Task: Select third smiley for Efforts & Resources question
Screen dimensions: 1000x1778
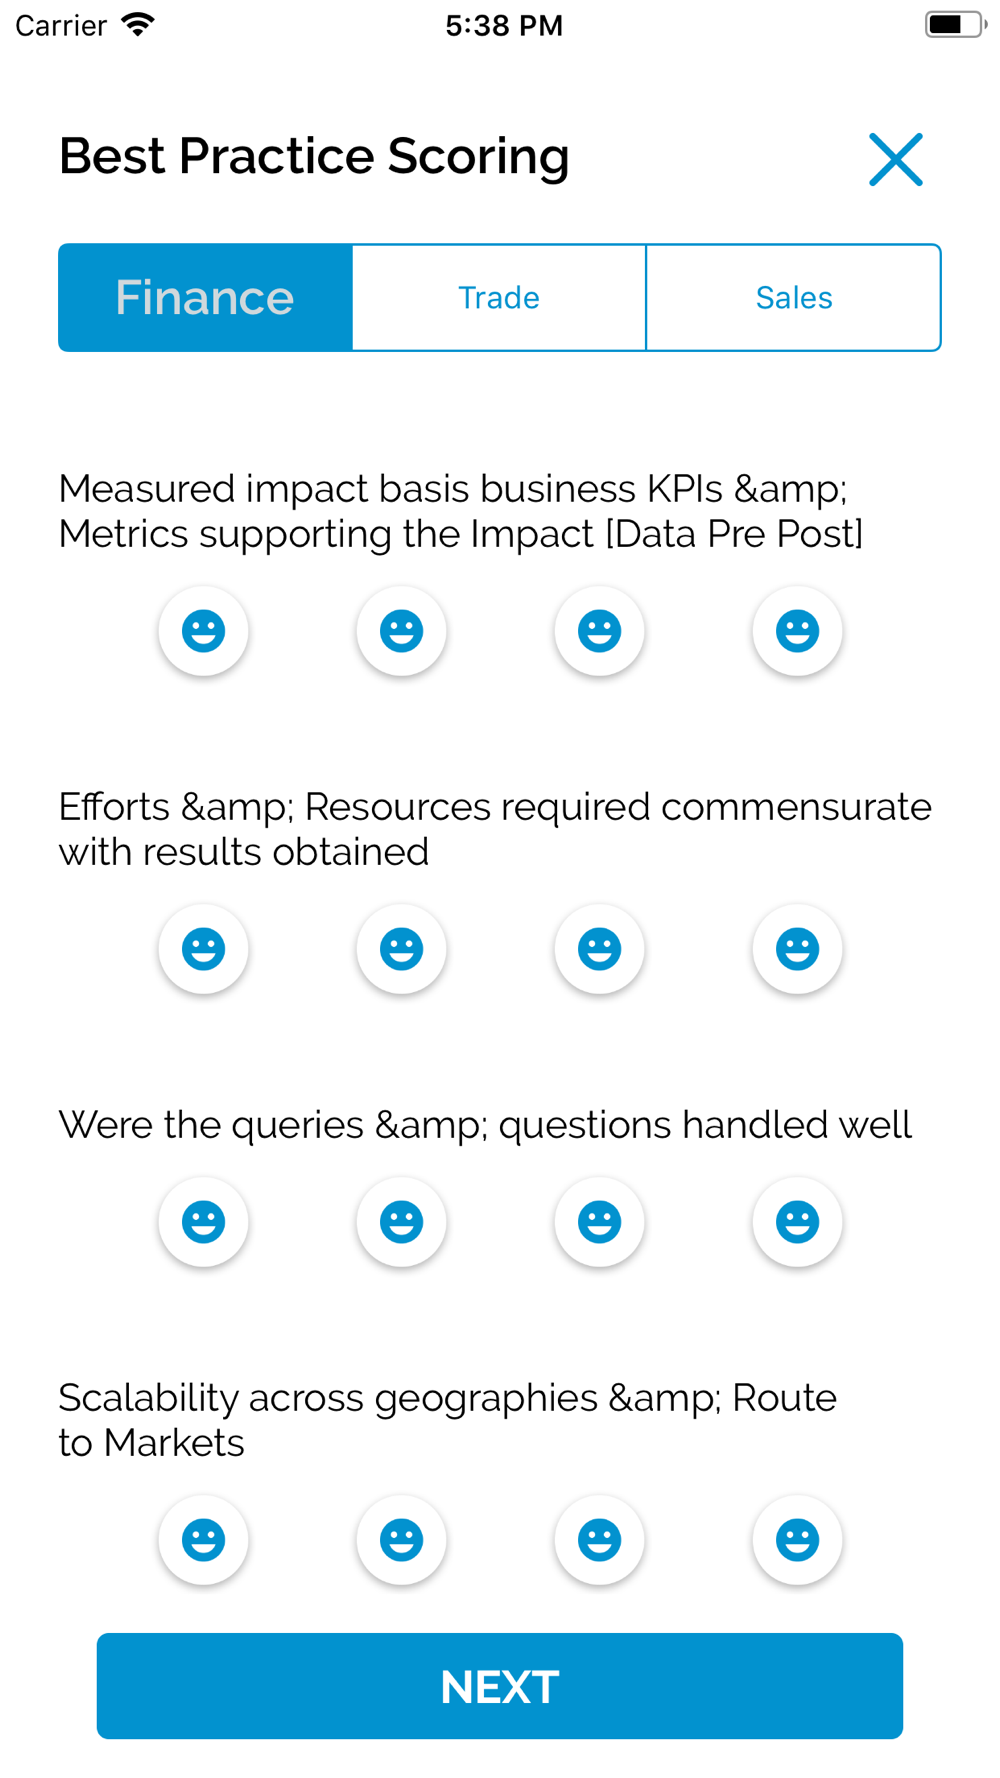Action: pos(599,949)
